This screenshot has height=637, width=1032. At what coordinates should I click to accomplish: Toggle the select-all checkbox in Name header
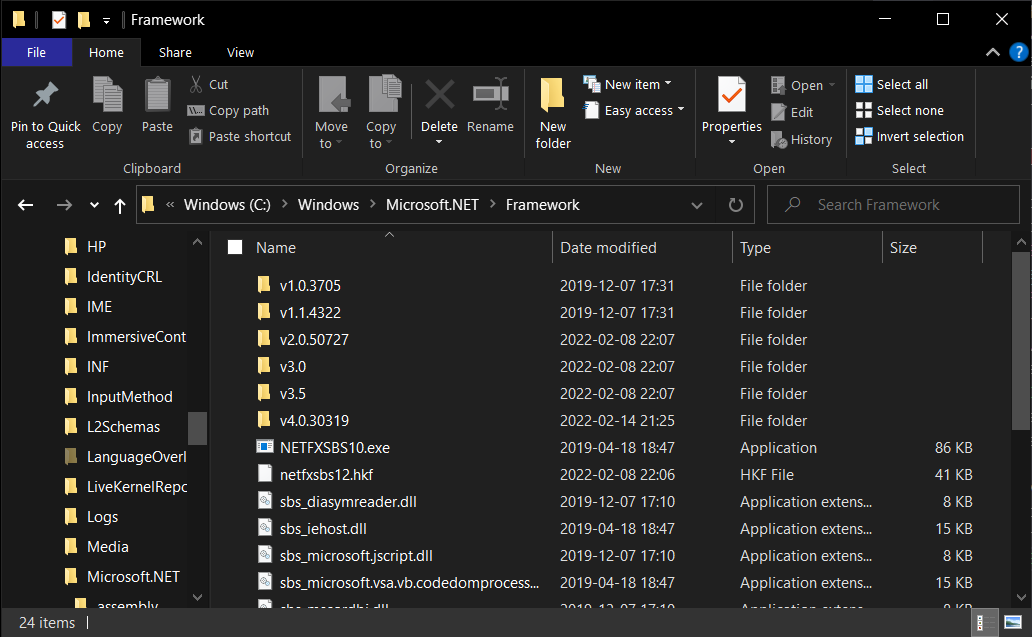(x=235, y=247)
